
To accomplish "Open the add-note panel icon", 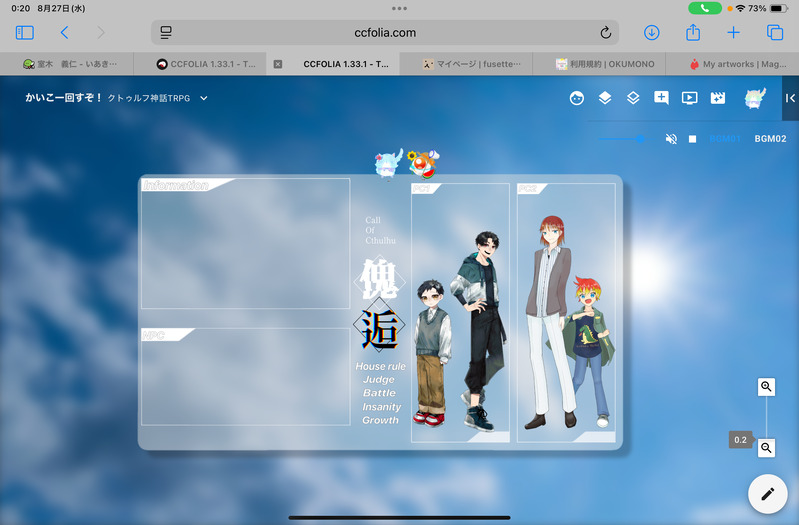I will pyautogui.click(x=661, y=98).
